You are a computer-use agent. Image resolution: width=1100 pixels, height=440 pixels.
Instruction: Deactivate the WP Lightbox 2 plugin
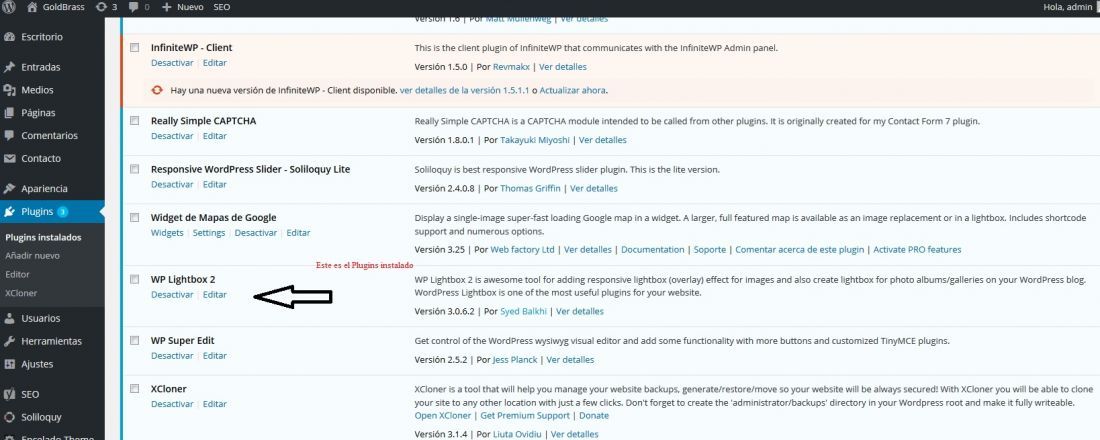(172, 295)
